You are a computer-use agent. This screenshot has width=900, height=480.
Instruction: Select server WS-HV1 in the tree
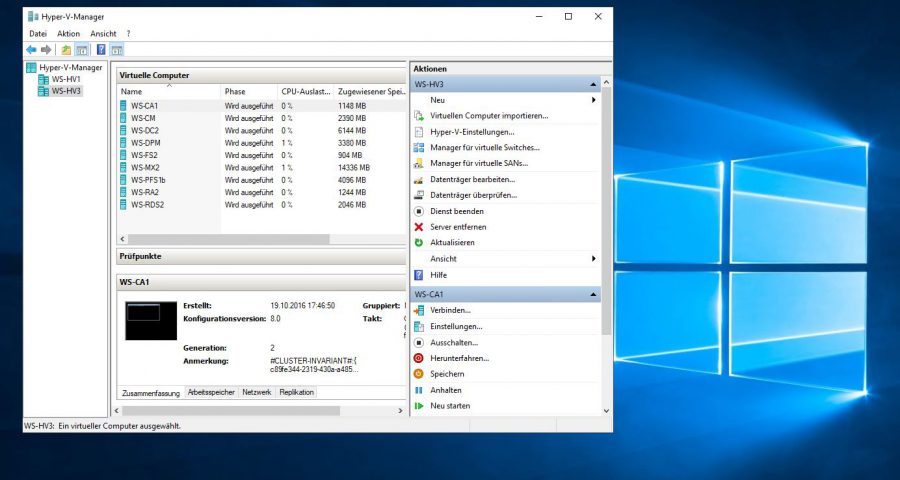pyautogui.click(x=60, y=79)
